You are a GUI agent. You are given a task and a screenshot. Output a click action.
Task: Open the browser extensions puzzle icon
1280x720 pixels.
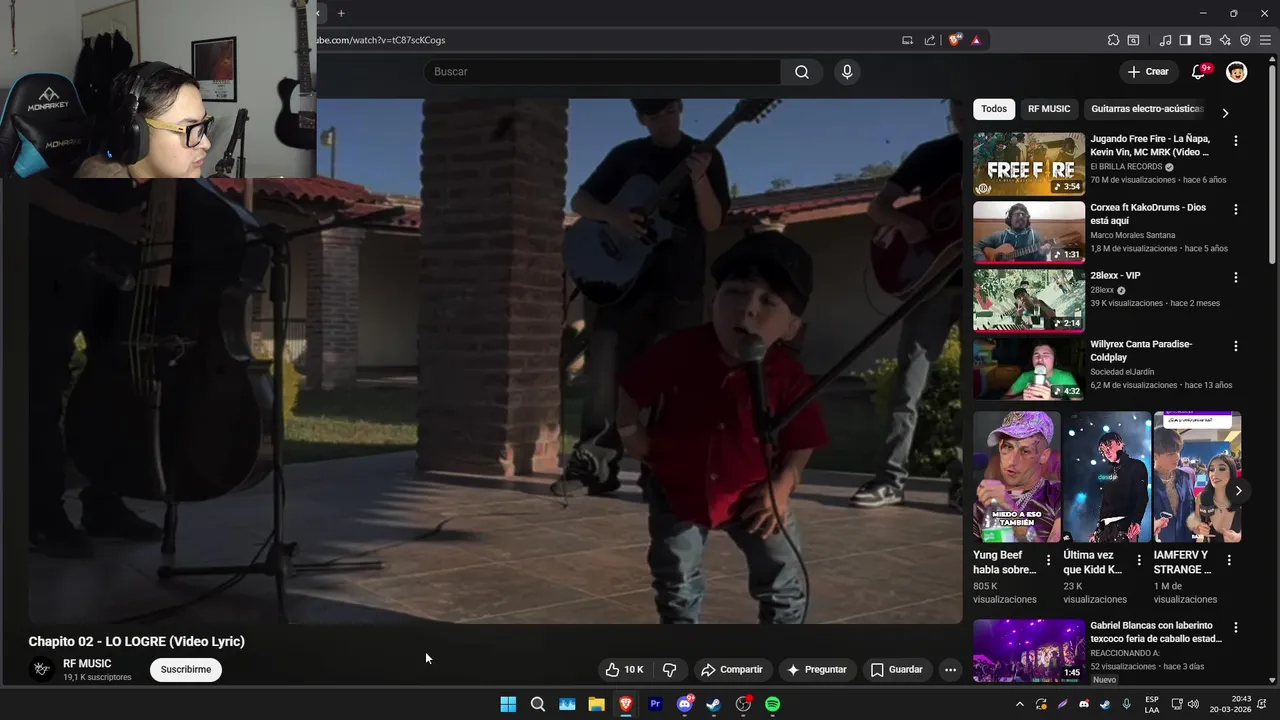coord(1113,40)
